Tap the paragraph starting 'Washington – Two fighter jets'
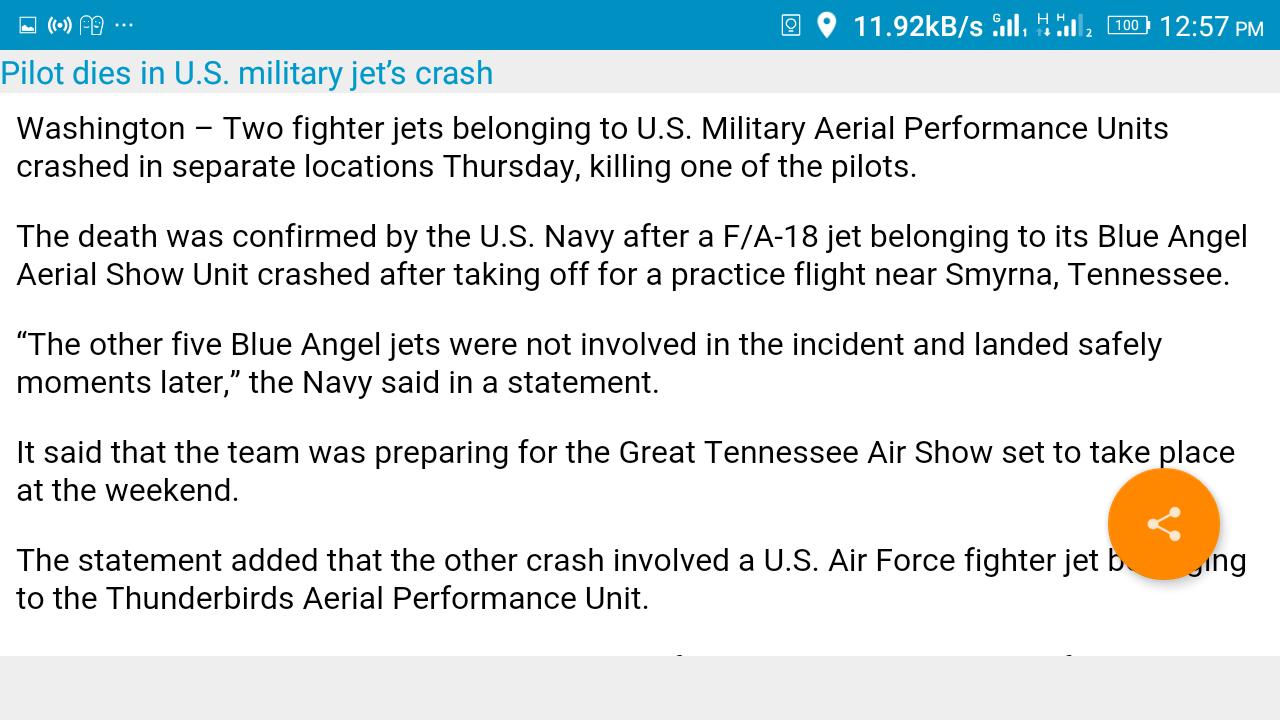The height and width of the screenshot is (720, 1280). [592, 147]
